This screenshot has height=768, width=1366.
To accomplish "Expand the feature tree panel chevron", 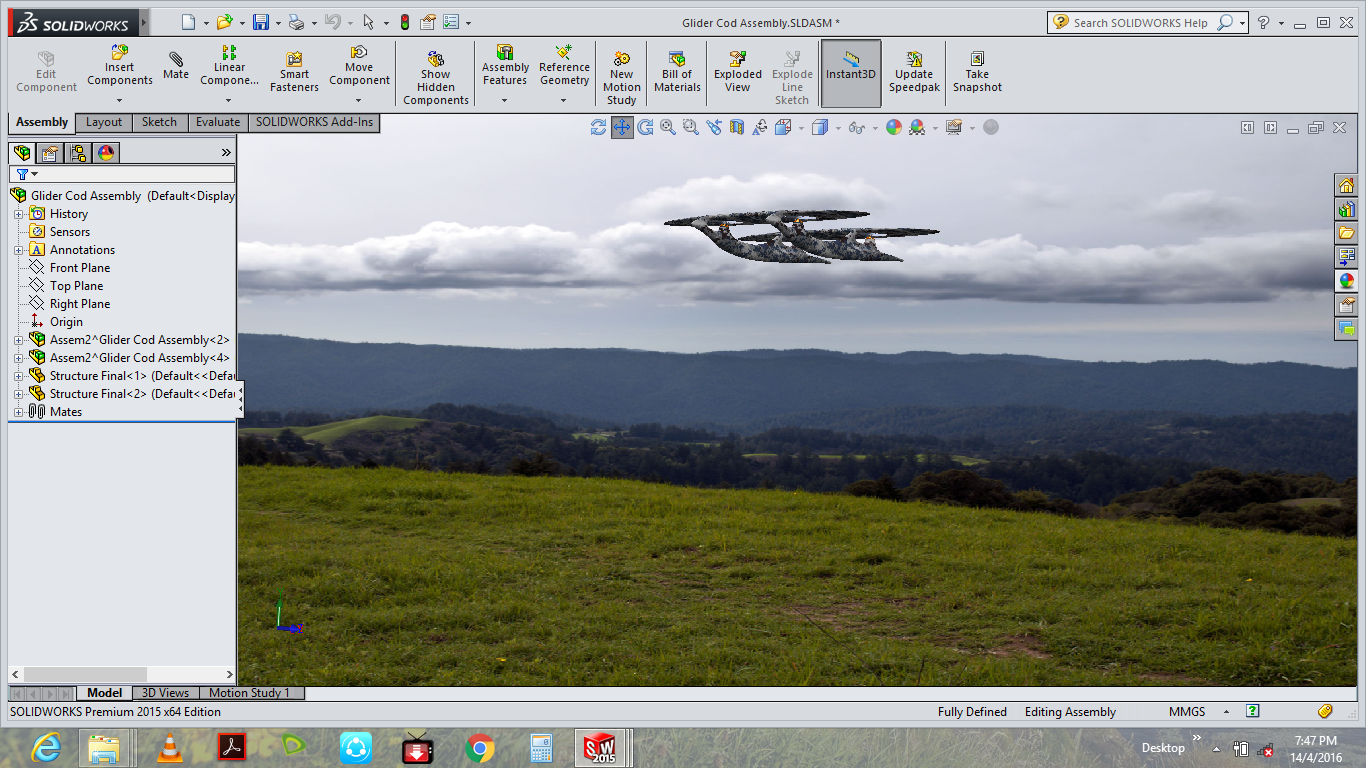I will click(x=226, y=153).
